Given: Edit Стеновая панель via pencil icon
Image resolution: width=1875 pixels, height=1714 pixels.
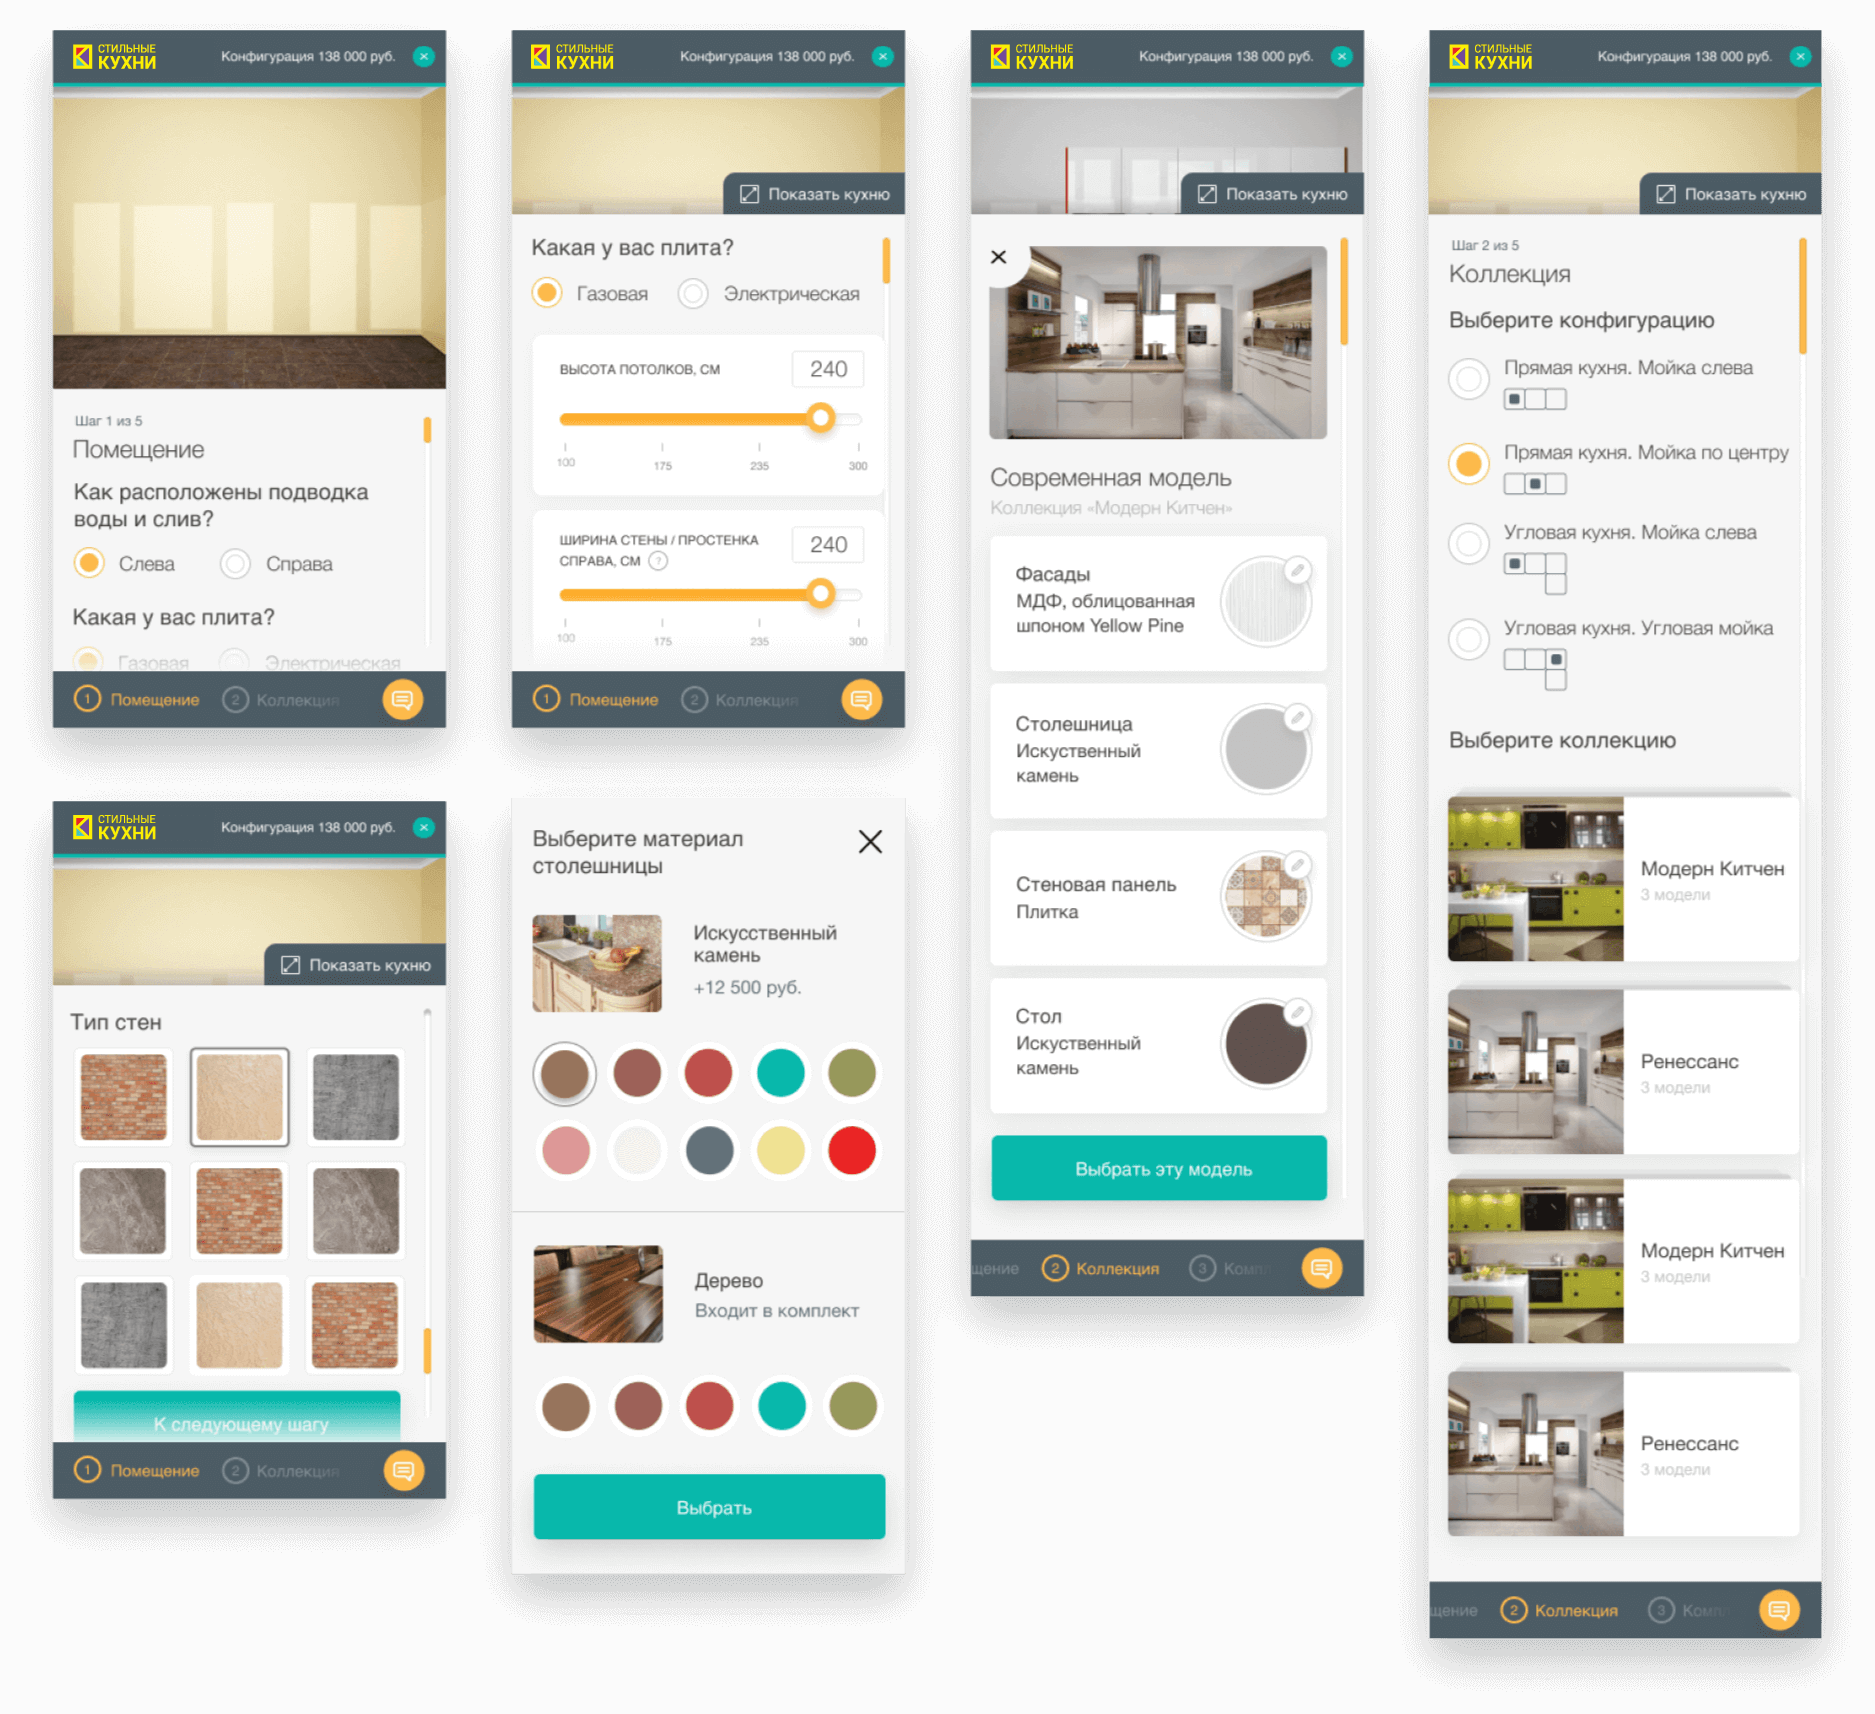Looking at the screenshot, I should point(1297,865).
